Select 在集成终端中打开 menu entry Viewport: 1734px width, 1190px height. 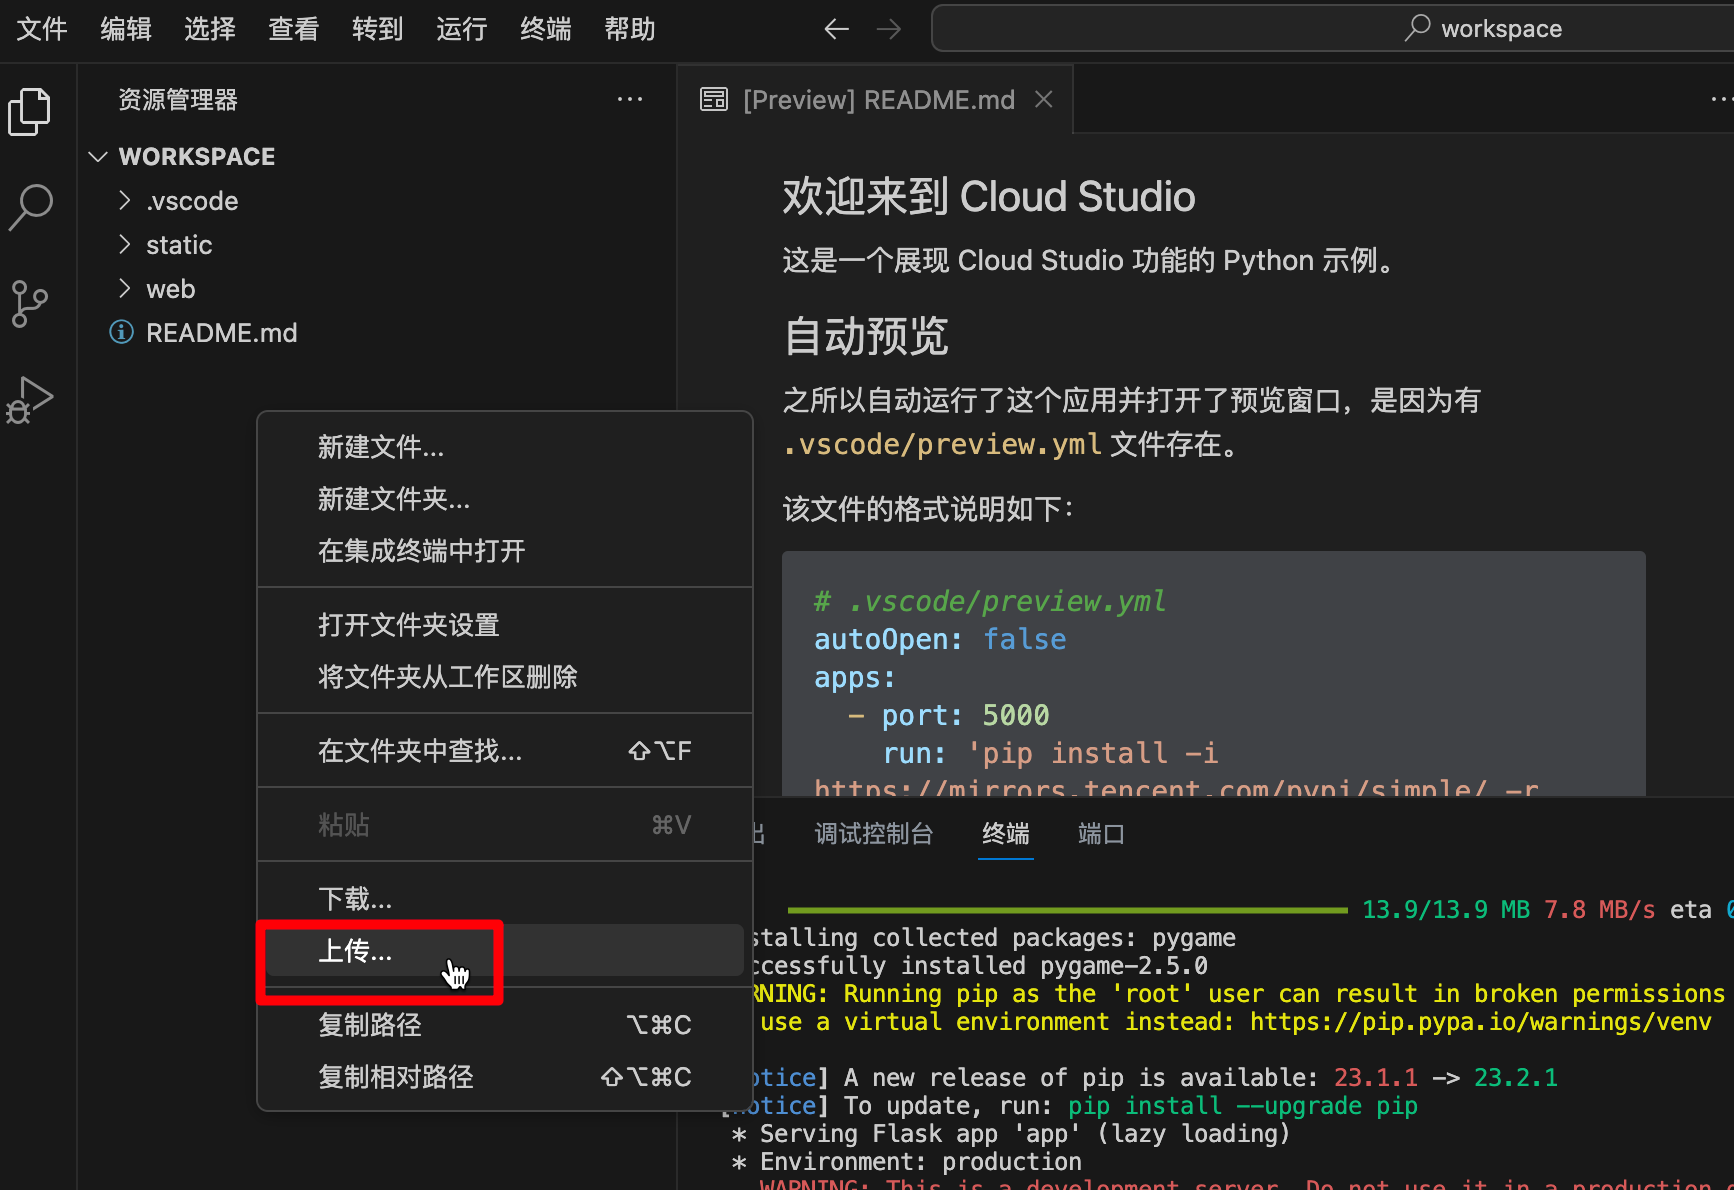(x=505, y=551)
